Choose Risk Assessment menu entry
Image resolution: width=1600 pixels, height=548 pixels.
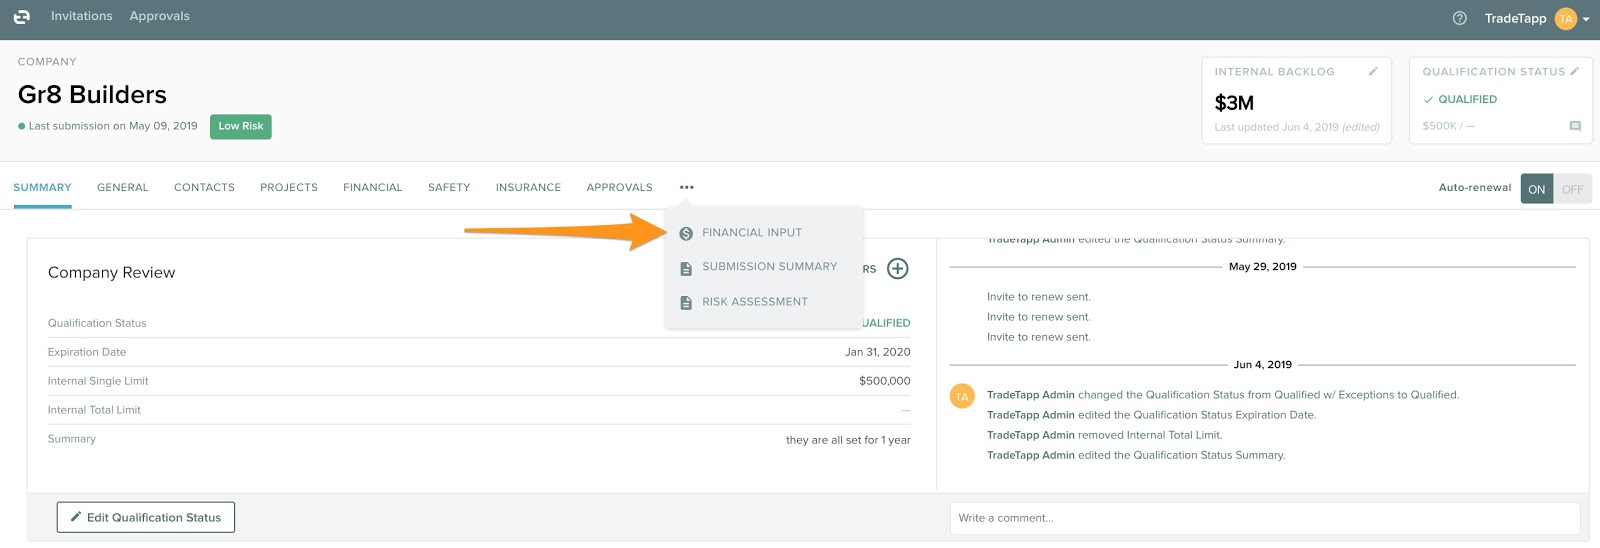click(x=754, y=302)
